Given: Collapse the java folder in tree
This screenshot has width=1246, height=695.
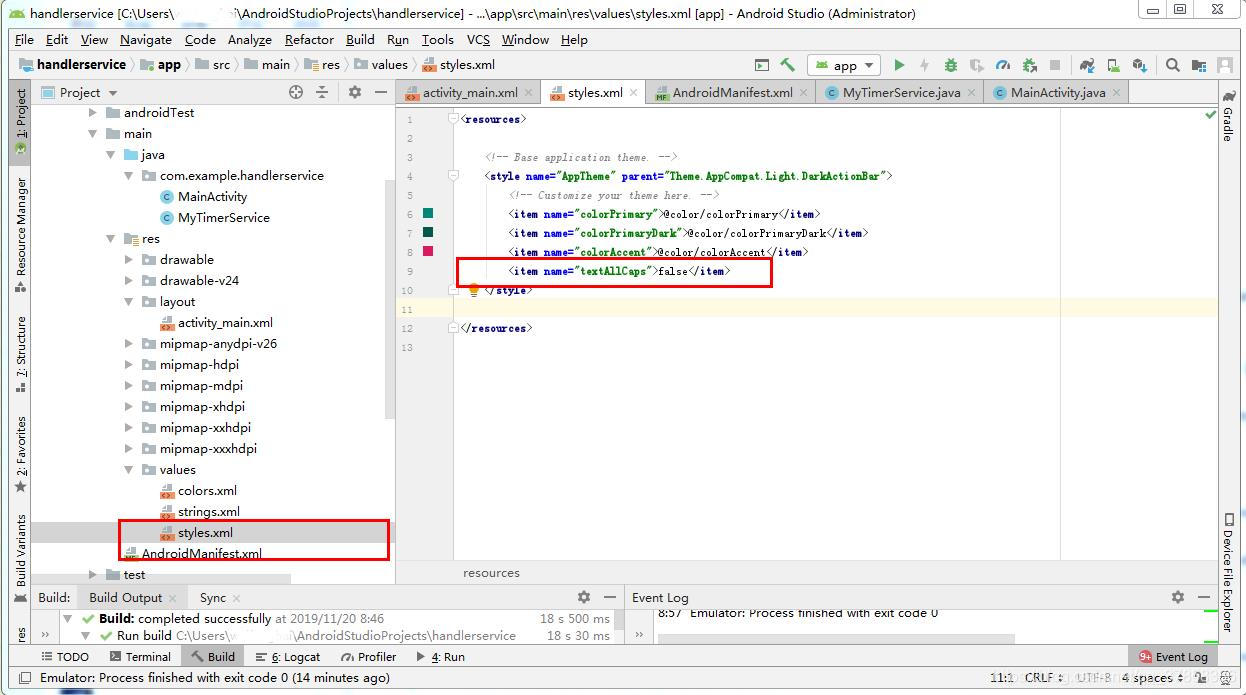Looking at the screenshot, I should (111, 155).
